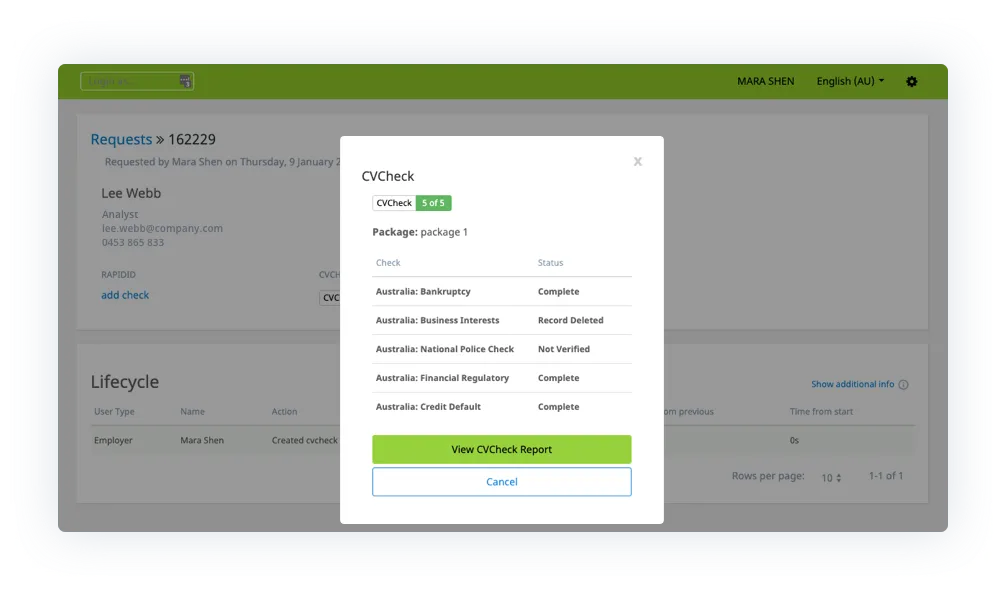The width and height of the screenshot is (1004, 598).
Task: Click the Not Verified status for National Police Check
Action: click(562, 349)
